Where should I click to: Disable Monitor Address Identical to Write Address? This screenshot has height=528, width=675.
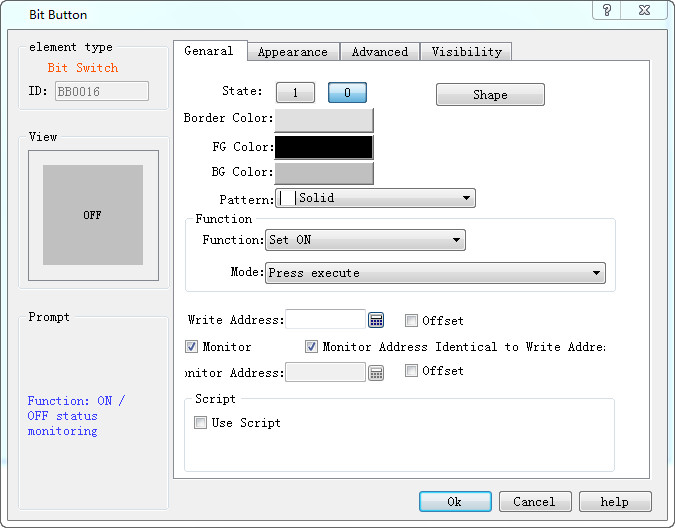(312, 347)
